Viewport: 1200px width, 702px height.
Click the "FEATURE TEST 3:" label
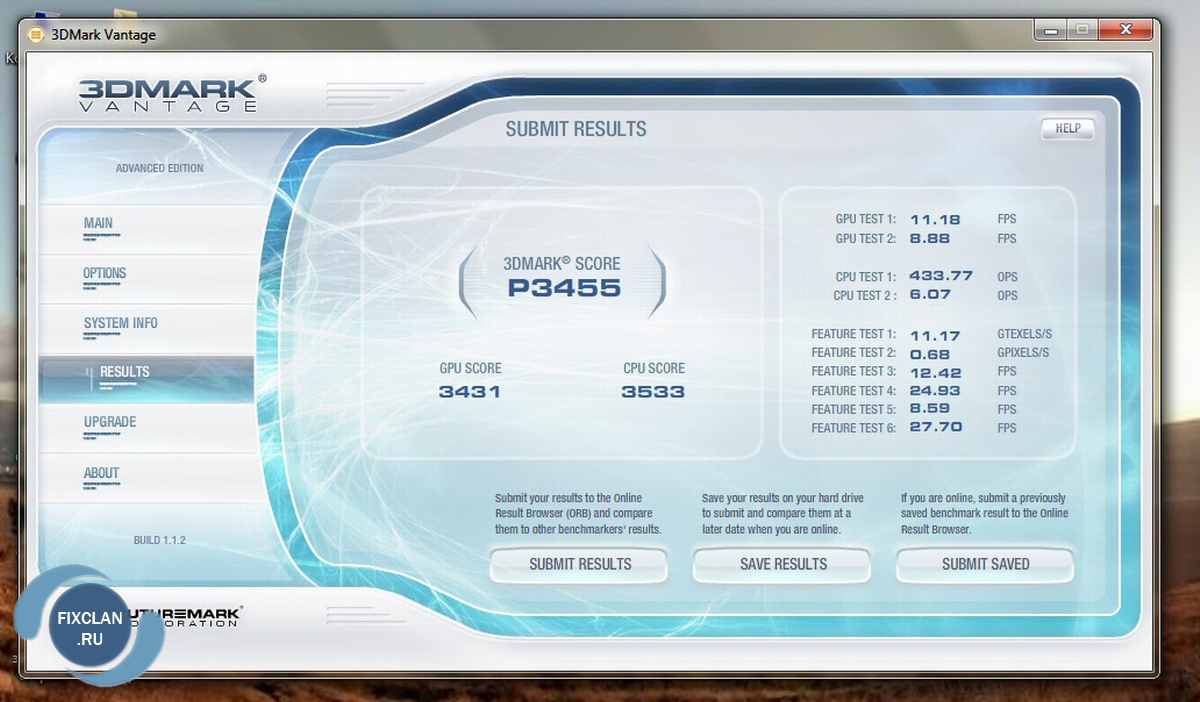(x=854, y=372)
